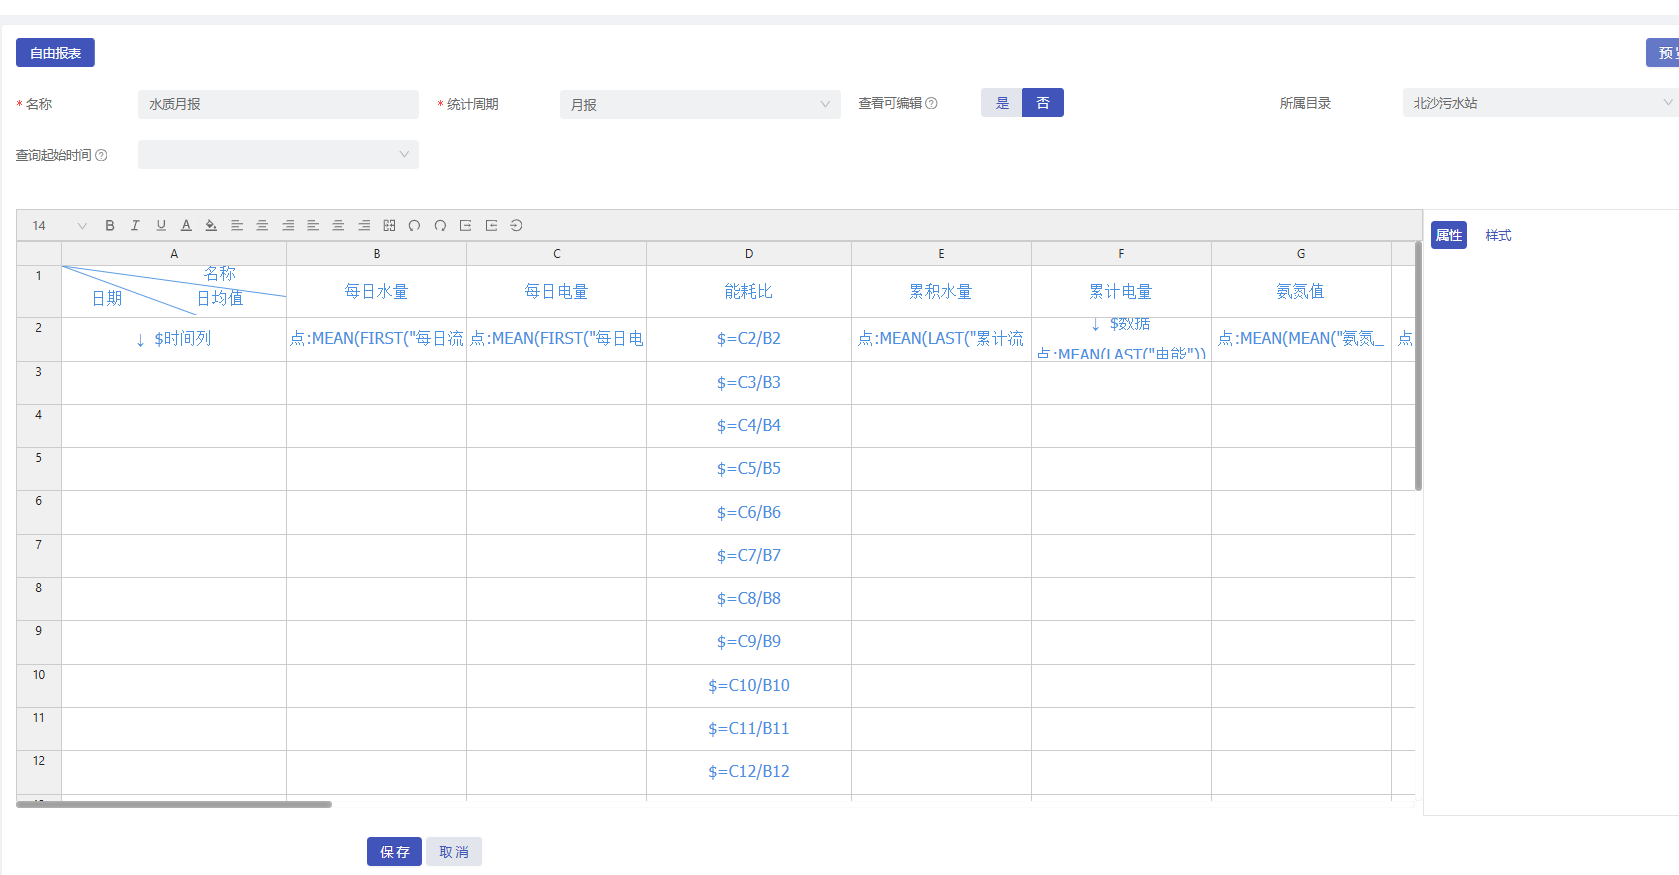Screen dimensions: 1679x875
Task: Select the 每日电量 header cell
Action: 556,292
